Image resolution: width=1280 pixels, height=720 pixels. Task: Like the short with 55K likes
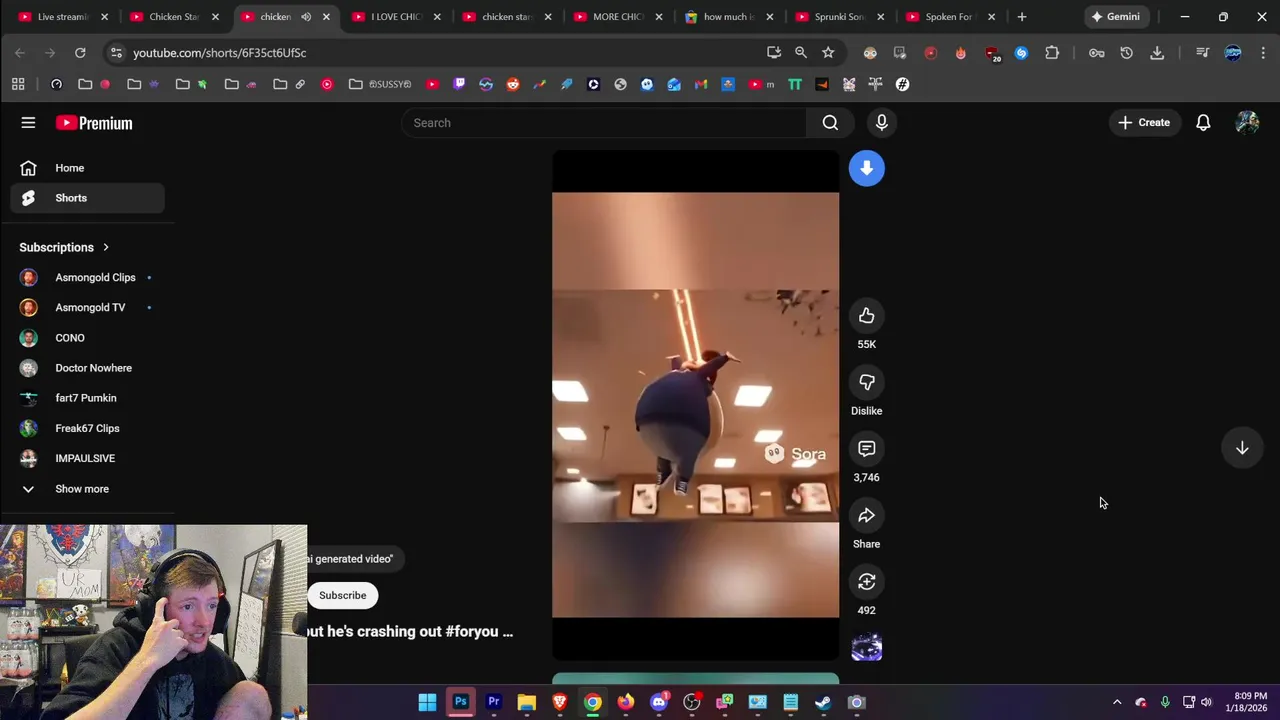pos(866,316)
